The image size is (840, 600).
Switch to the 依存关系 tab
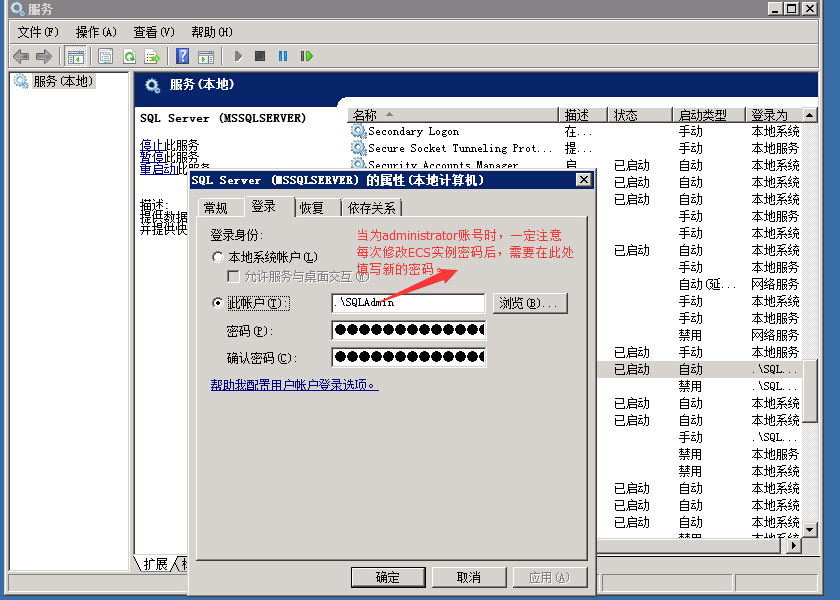click(371, 208)
